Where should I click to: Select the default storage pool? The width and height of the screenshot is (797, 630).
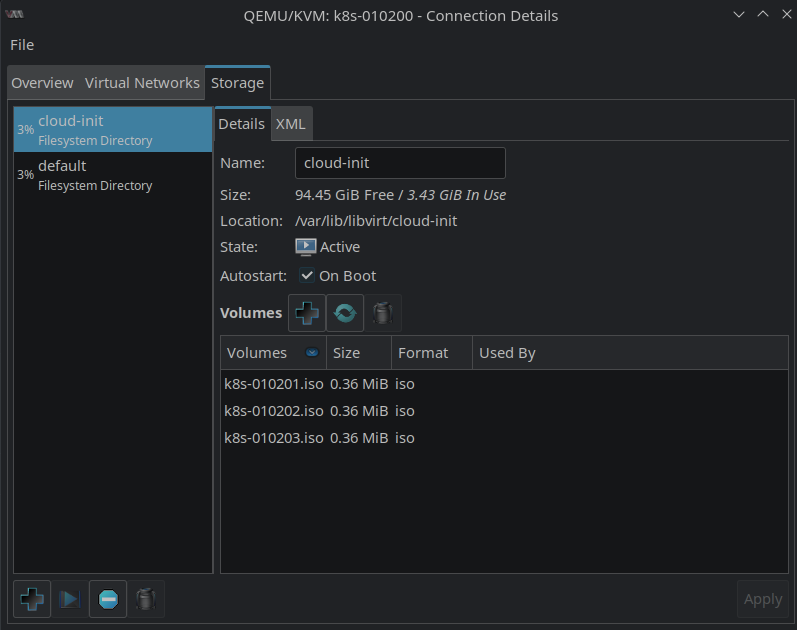pyautogui.click(x=113, y=175)
